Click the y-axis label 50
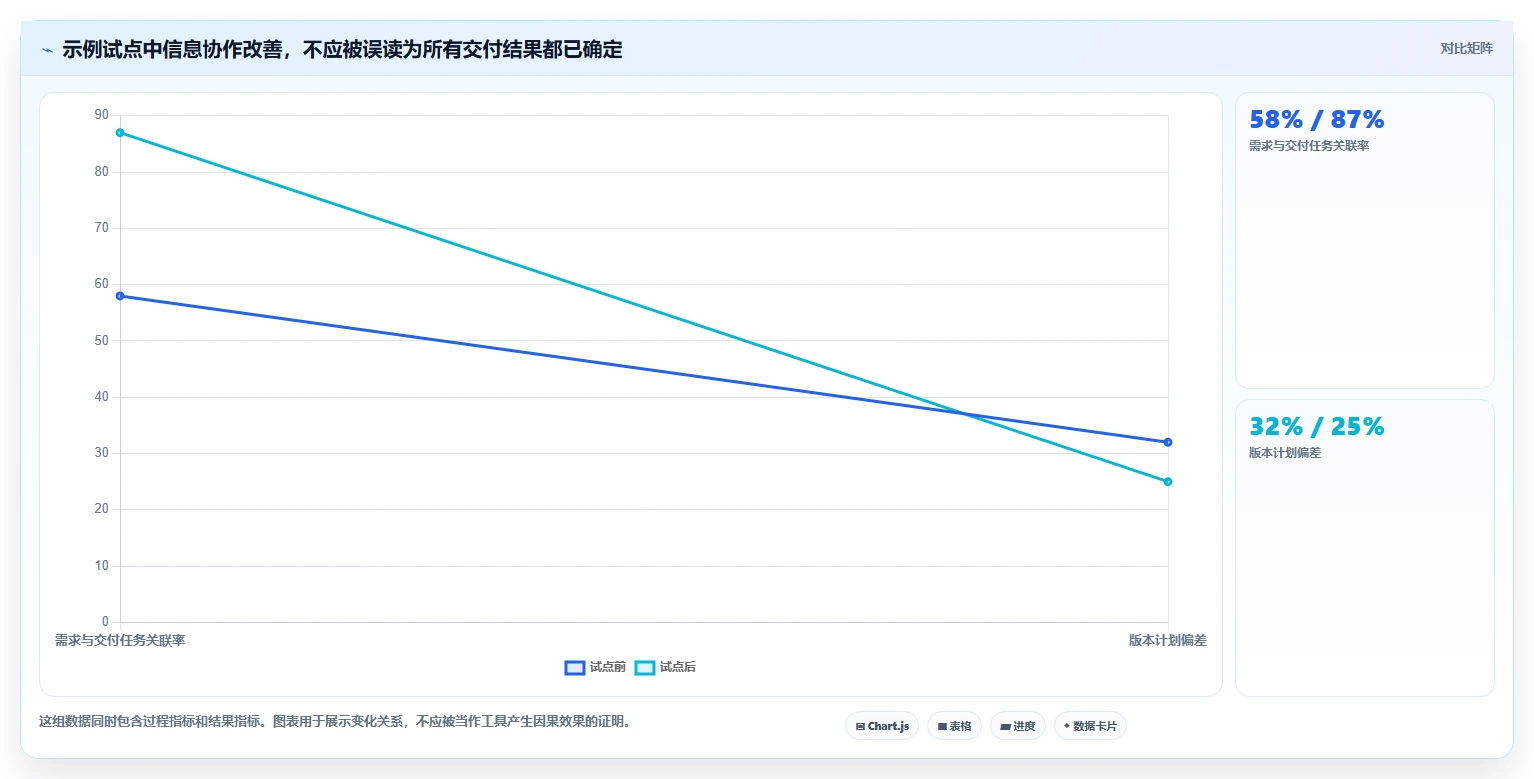This screenshot has height=779, width=1534. point(101,340)
